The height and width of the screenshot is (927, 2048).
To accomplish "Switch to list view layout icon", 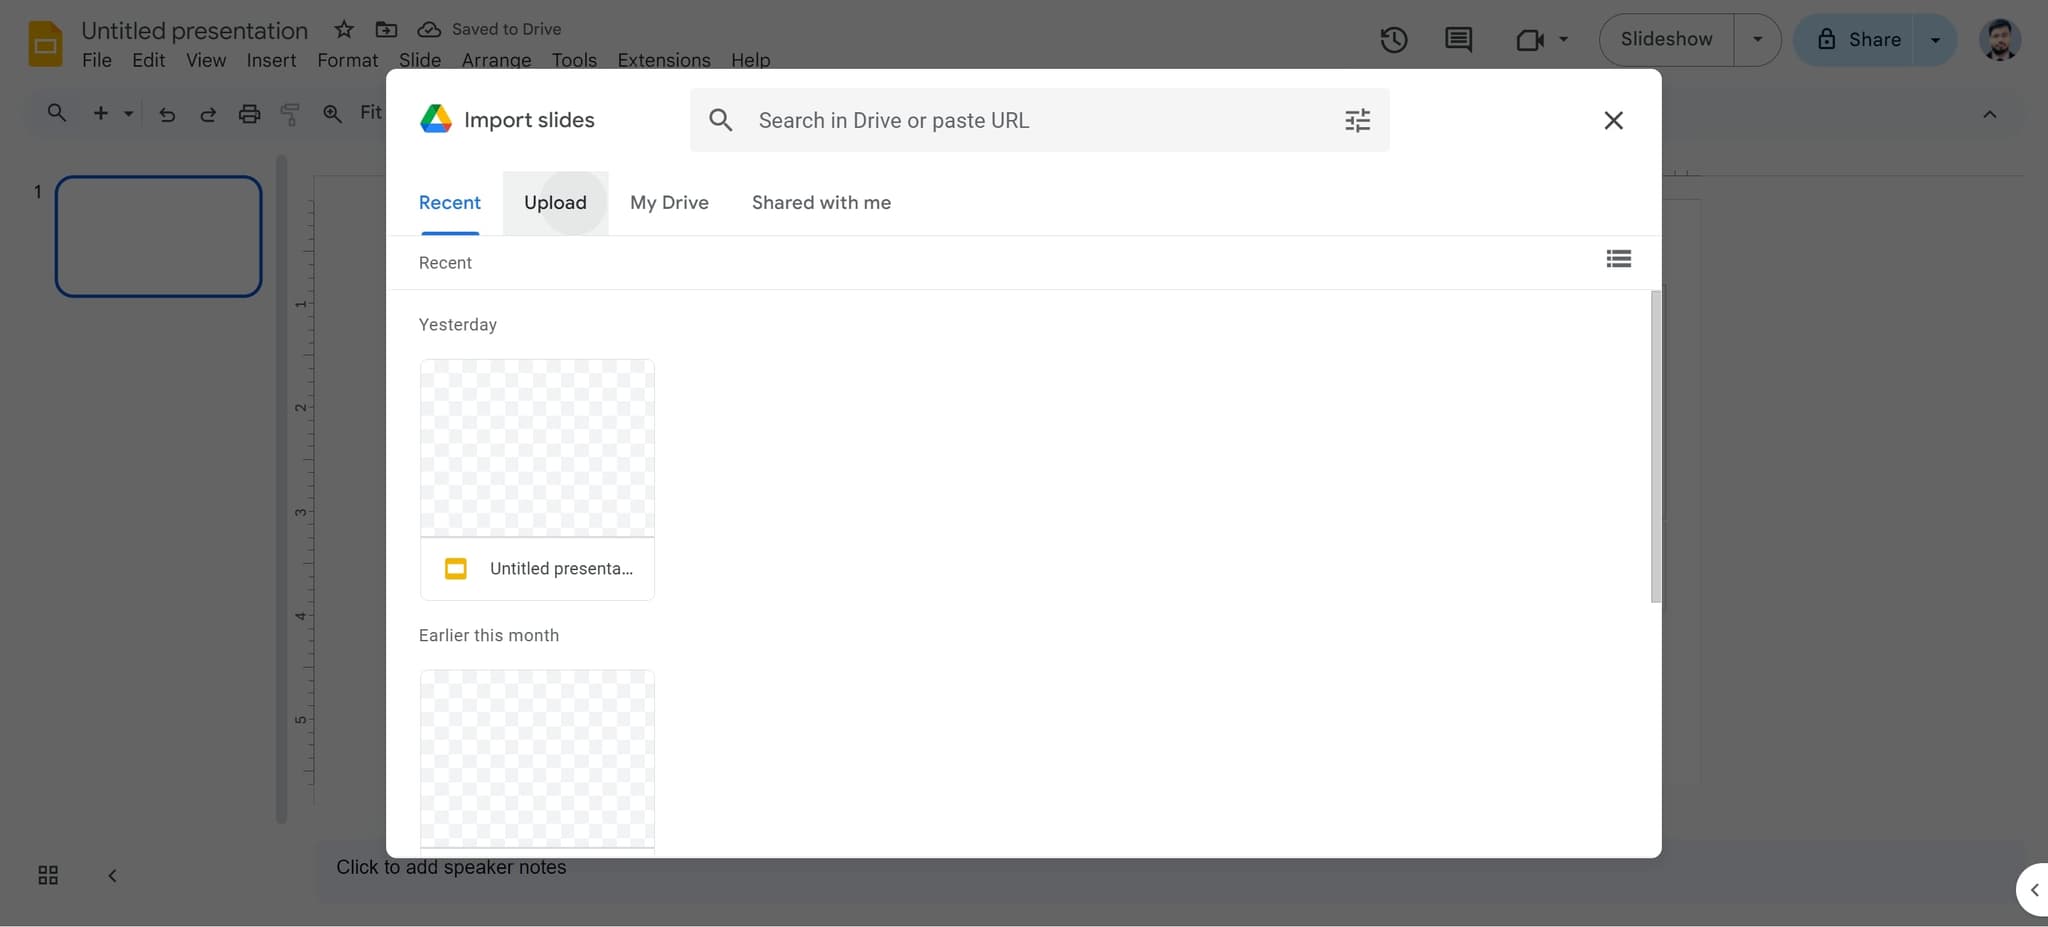I will click(x=1618, y=260).
